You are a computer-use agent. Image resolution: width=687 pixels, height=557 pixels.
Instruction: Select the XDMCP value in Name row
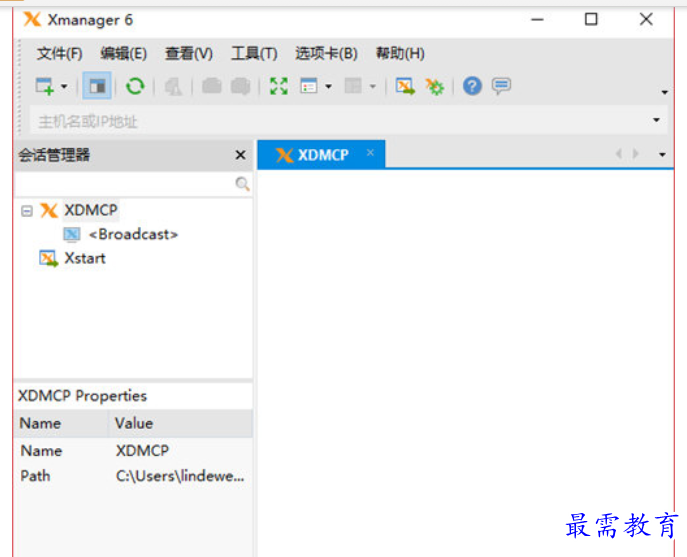coord(142,451)
